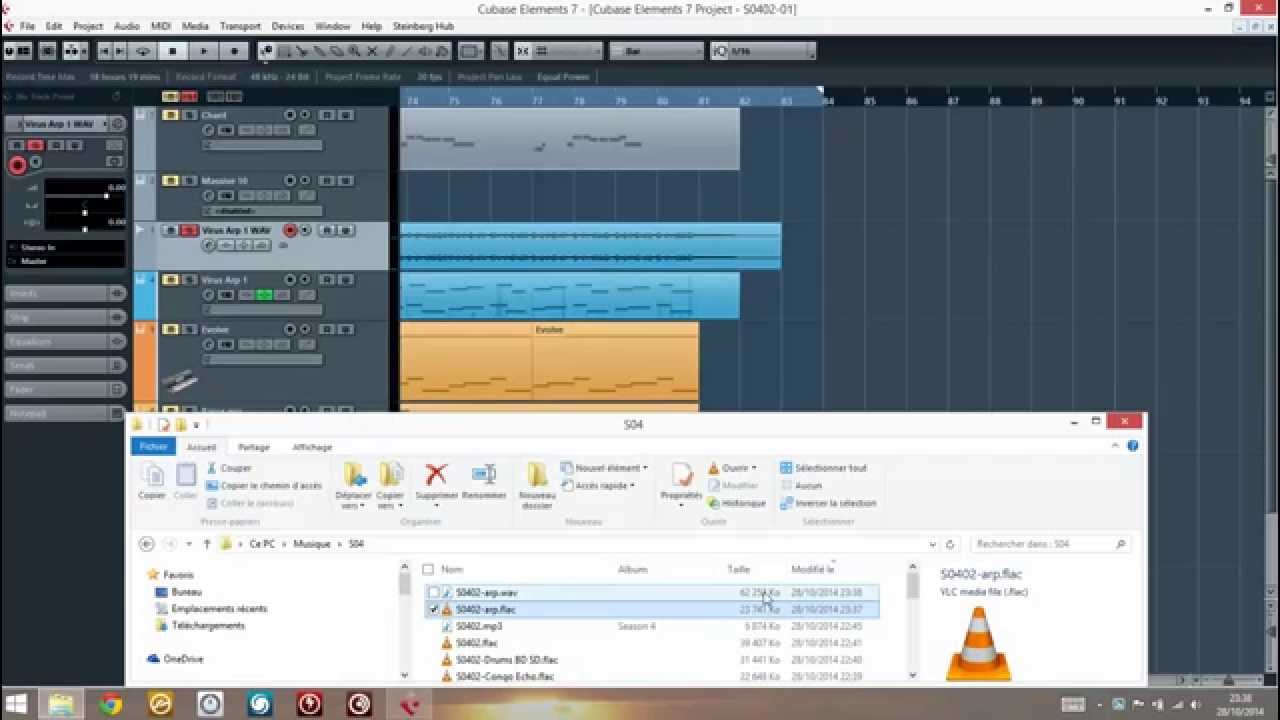Click Inverser la sélection
This screenshot has height=720, width=1280.
[x=828, y=503]
